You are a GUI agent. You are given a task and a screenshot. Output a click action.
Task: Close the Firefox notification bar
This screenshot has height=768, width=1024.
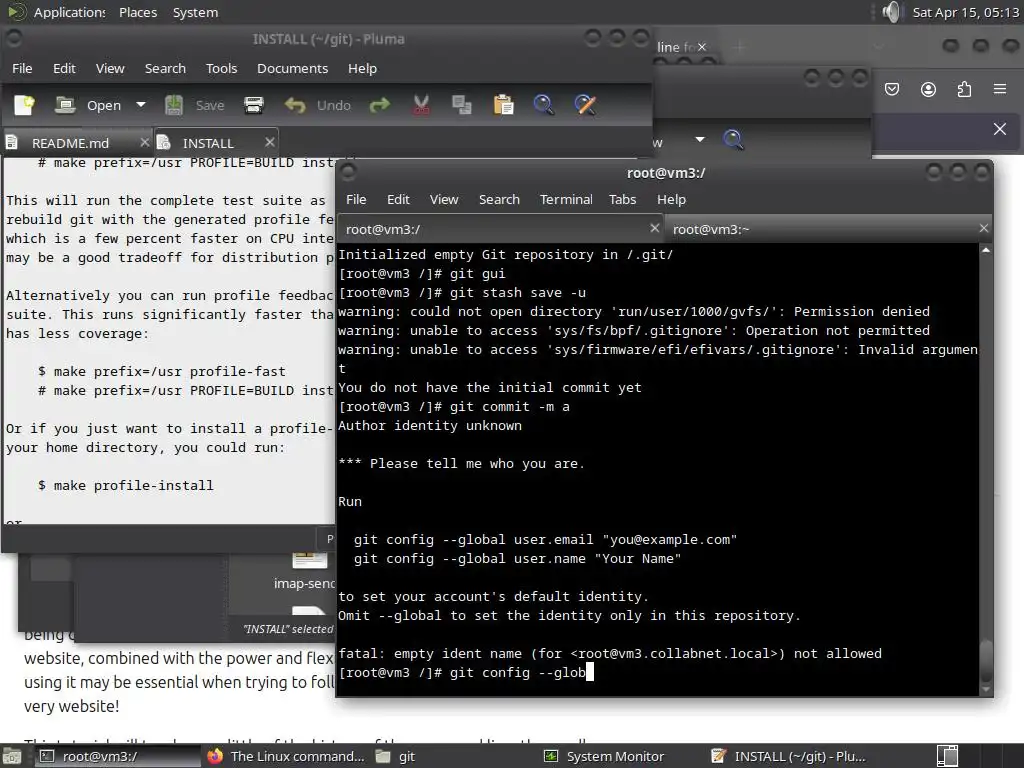tap(1000, 129)
